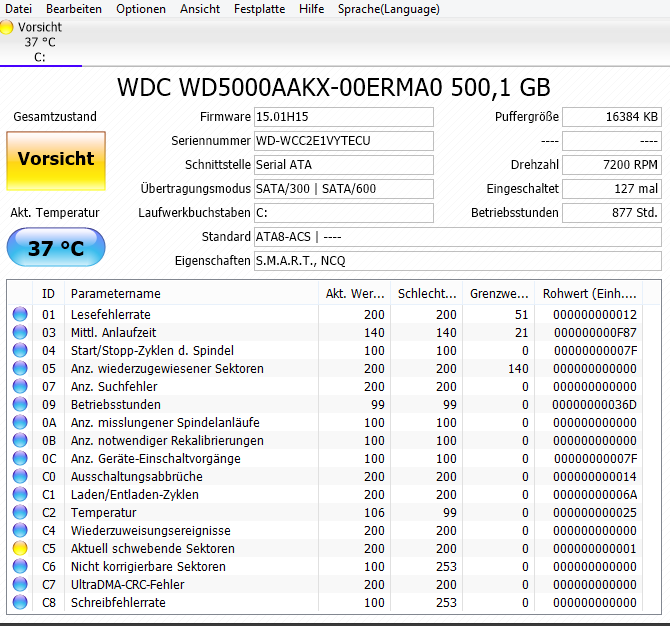Screen dimensions: 670x626
Task: Click raw value 00000000006A
Action: pyautogui.click(x=595, y=494)
